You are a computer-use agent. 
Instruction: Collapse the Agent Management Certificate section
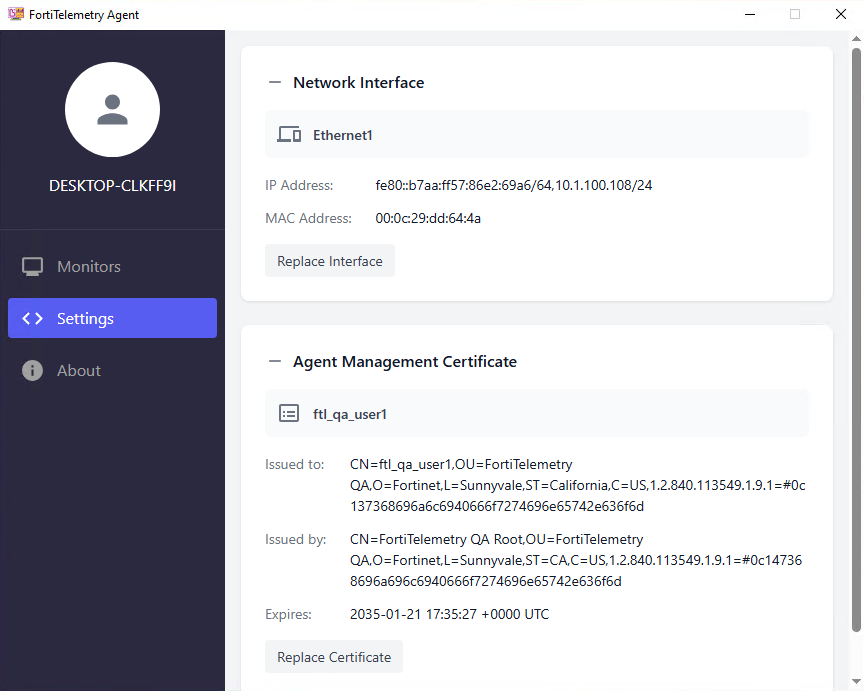[274, 361]
